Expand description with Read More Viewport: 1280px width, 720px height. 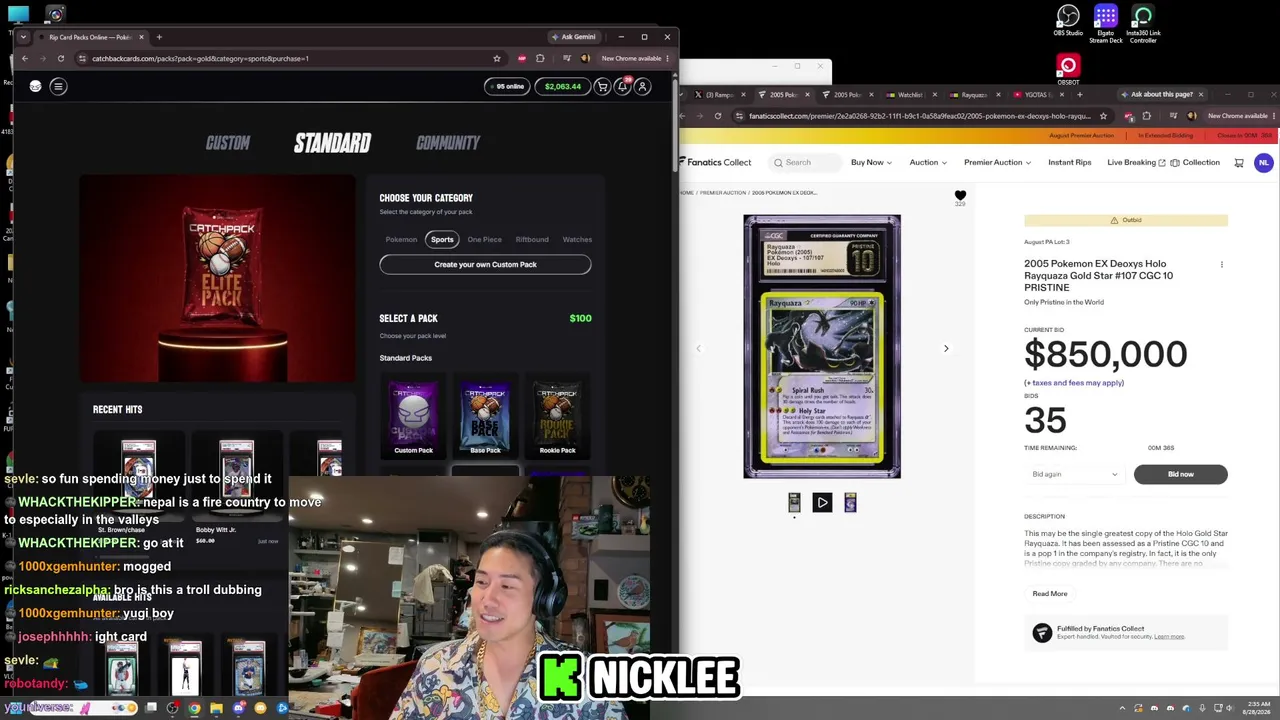click(1050, 594)
